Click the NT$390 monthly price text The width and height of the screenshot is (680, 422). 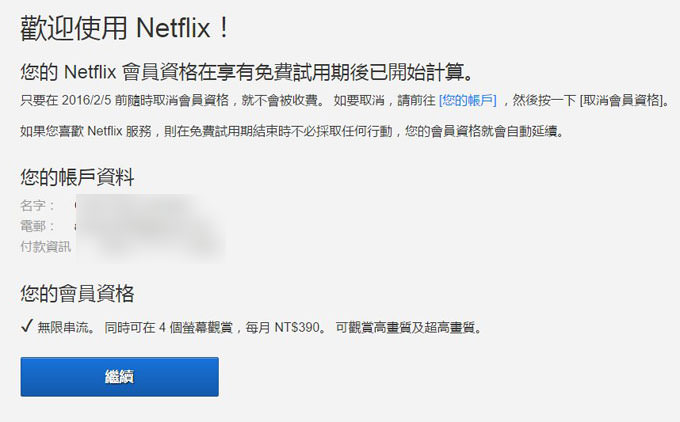pyautogui.click(x=295, y=327)
